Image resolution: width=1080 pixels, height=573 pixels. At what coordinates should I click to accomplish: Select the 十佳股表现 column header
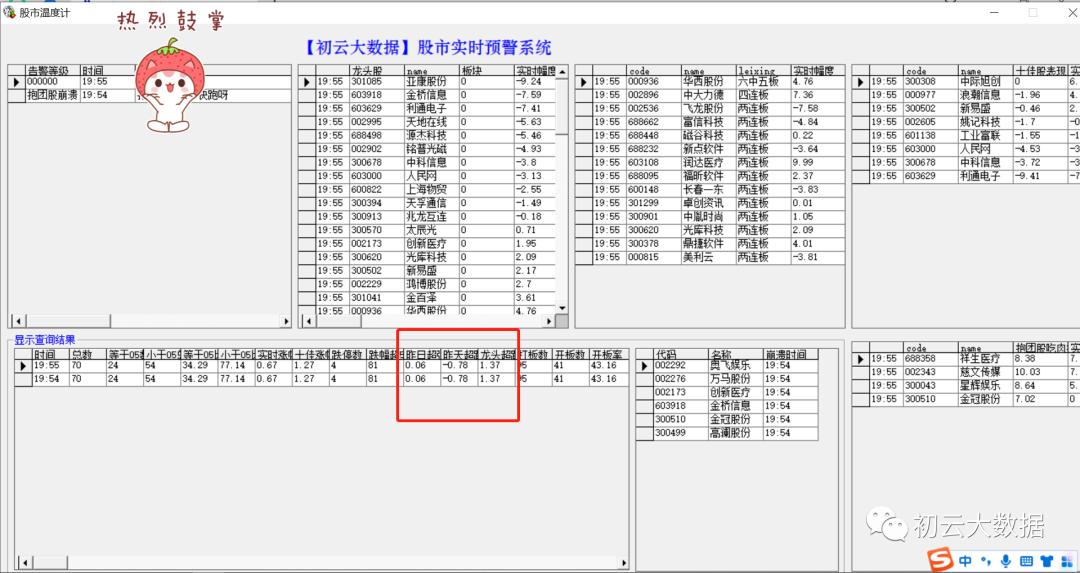point(1040,70)
